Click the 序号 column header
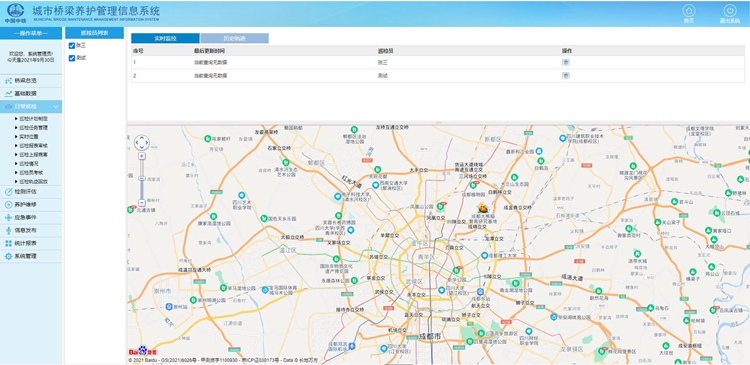The width and height of the screenshot is (750, 365). [x=138, y=51]
